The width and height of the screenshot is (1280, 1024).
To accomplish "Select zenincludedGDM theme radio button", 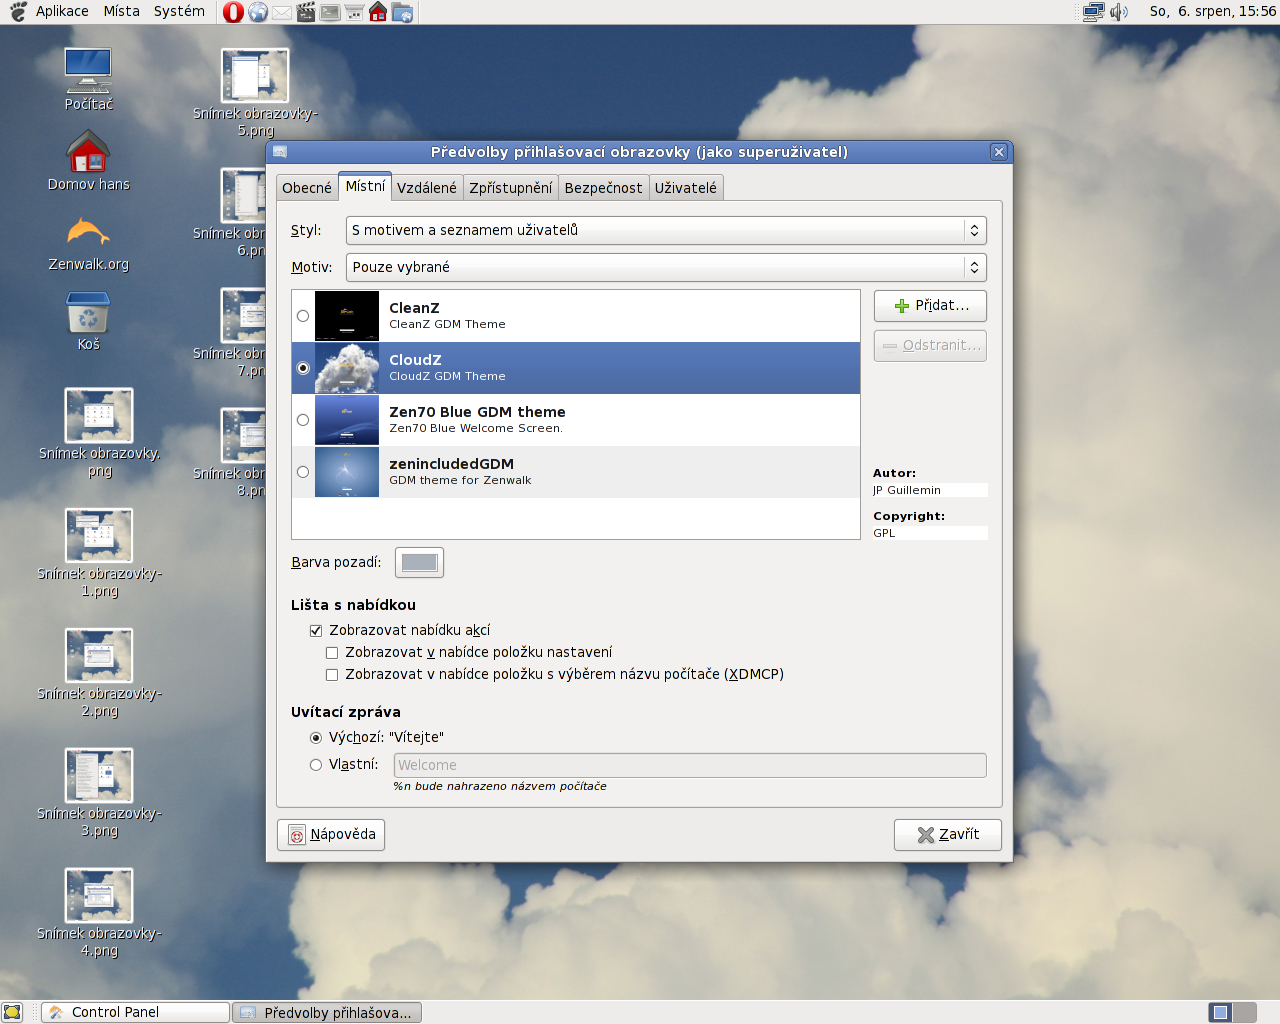I will pos(303,472).
